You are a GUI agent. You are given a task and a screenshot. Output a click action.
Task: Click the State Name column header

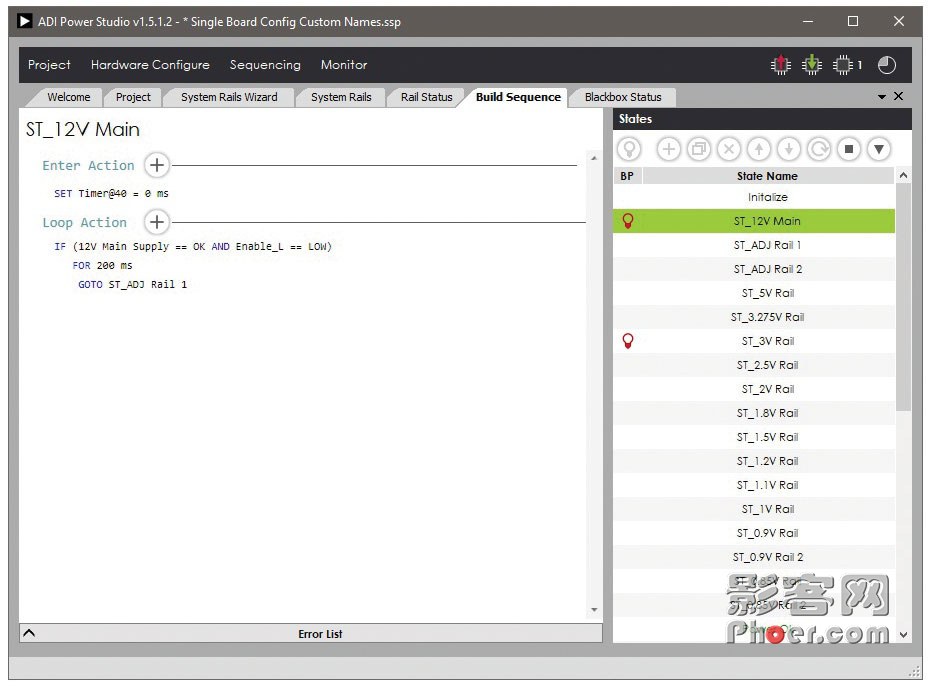(767, 176)
